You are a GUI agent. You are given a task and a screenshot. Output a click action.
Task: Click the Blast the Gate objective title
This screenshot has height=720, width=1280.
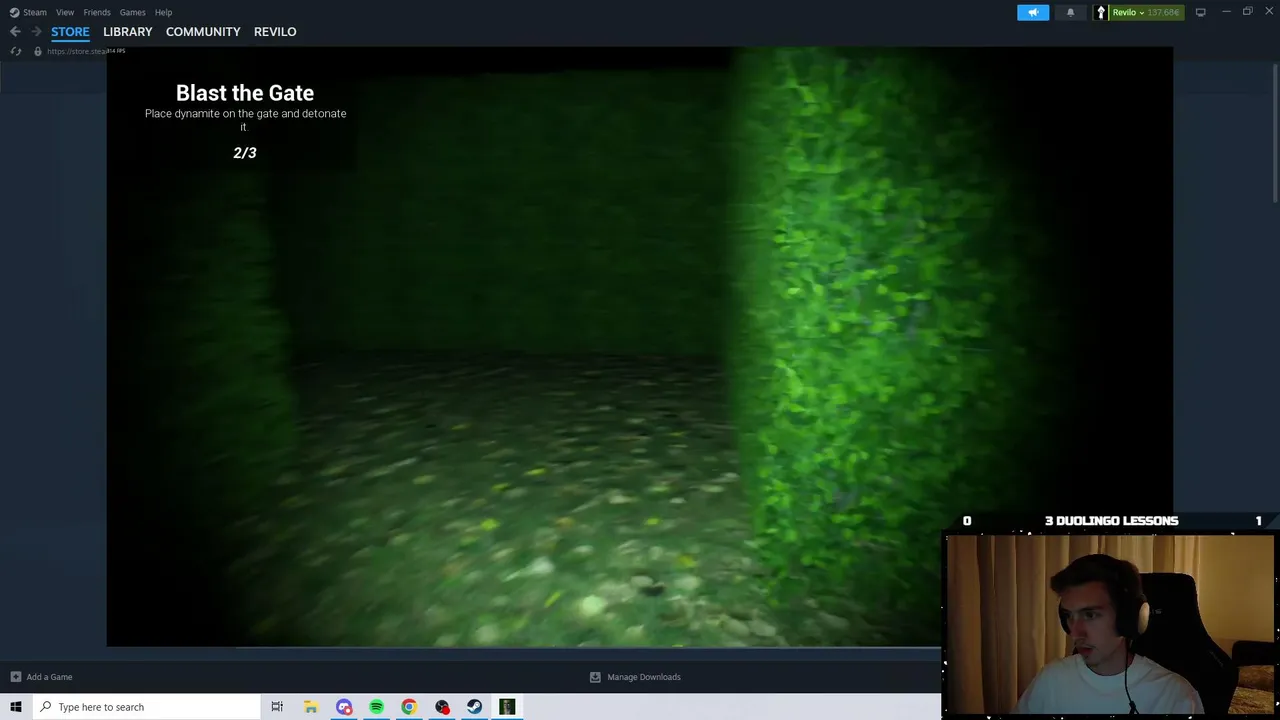245,93
